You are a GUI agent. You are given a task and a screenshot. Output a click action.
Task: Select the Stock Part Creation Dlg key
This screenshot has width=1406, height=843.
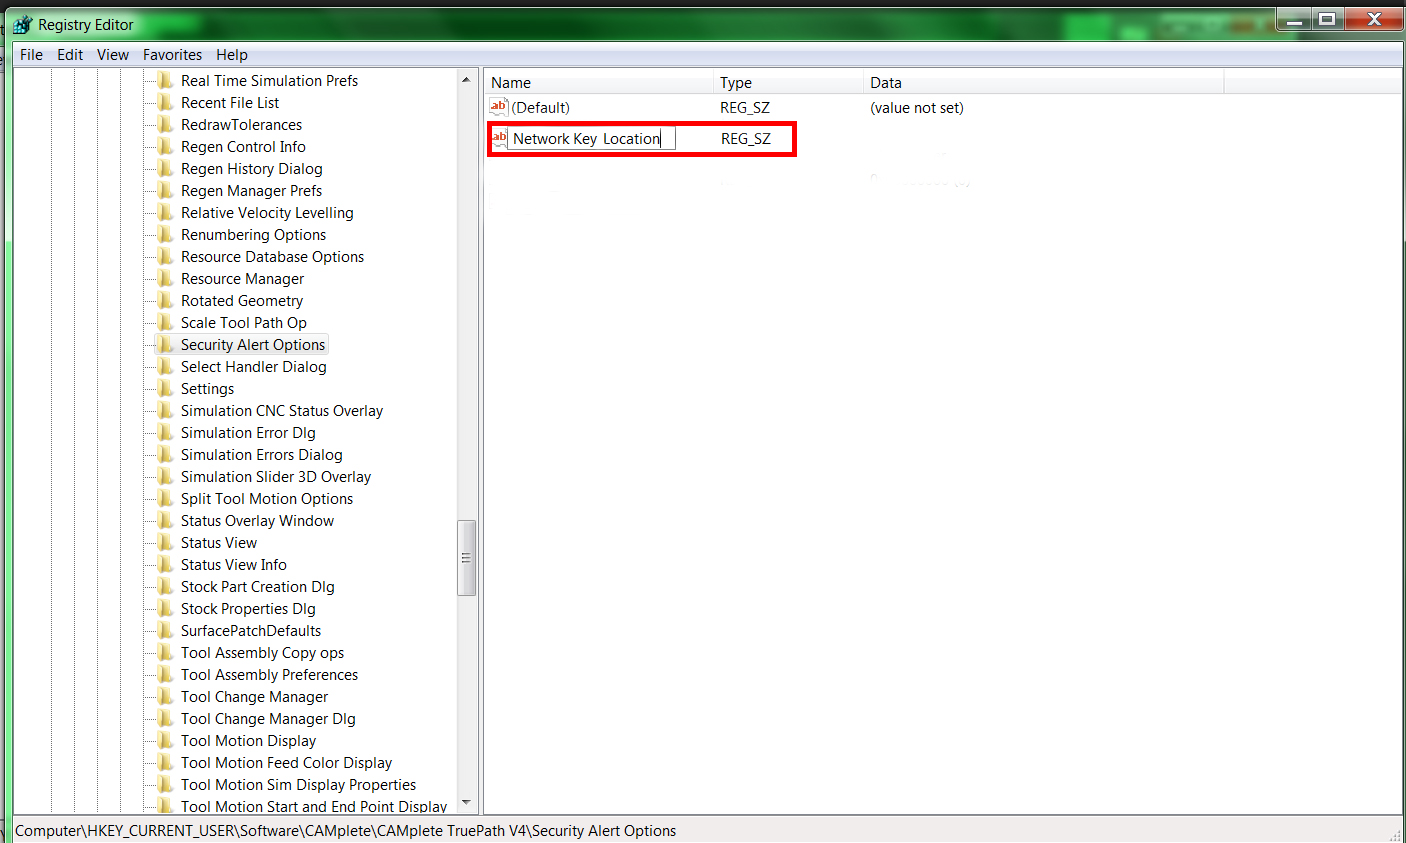pos(258,587)
